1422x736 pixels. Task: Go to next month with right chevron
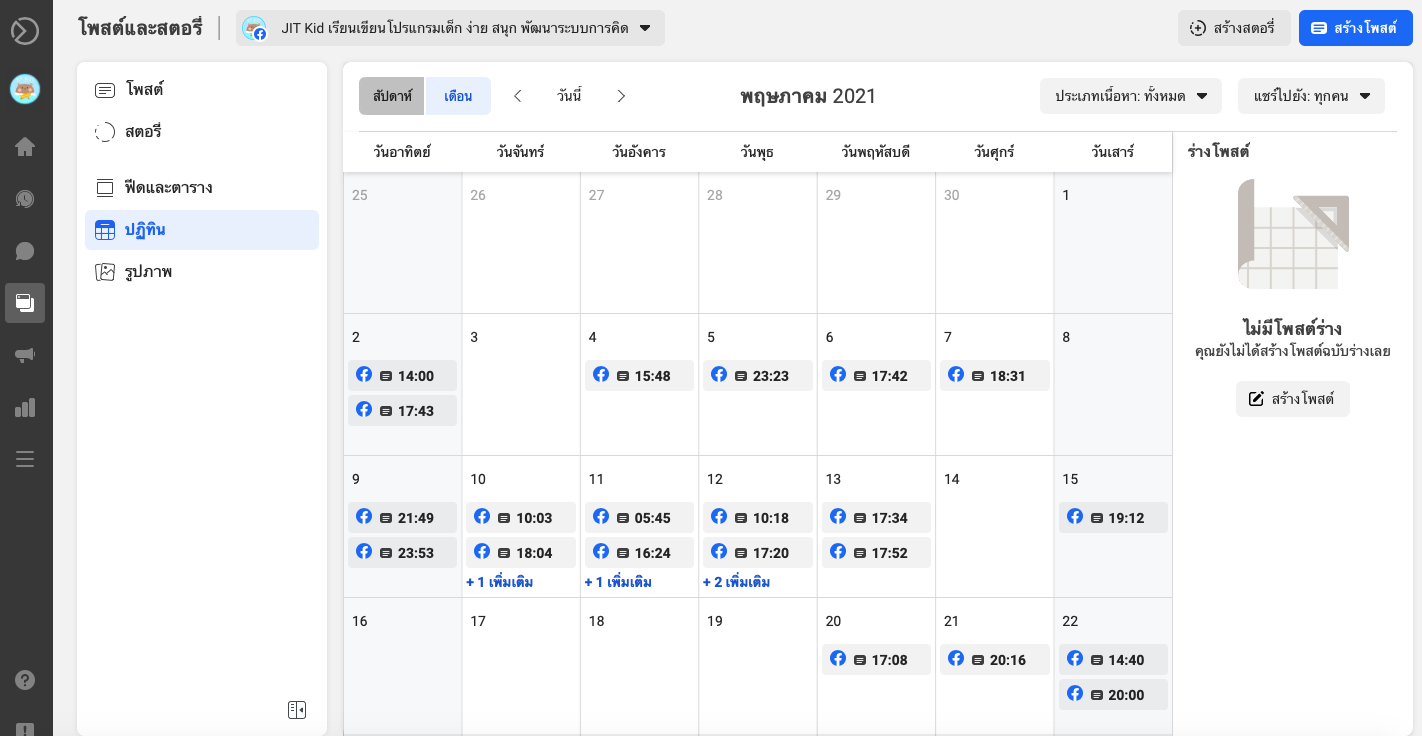pos(621,96)
